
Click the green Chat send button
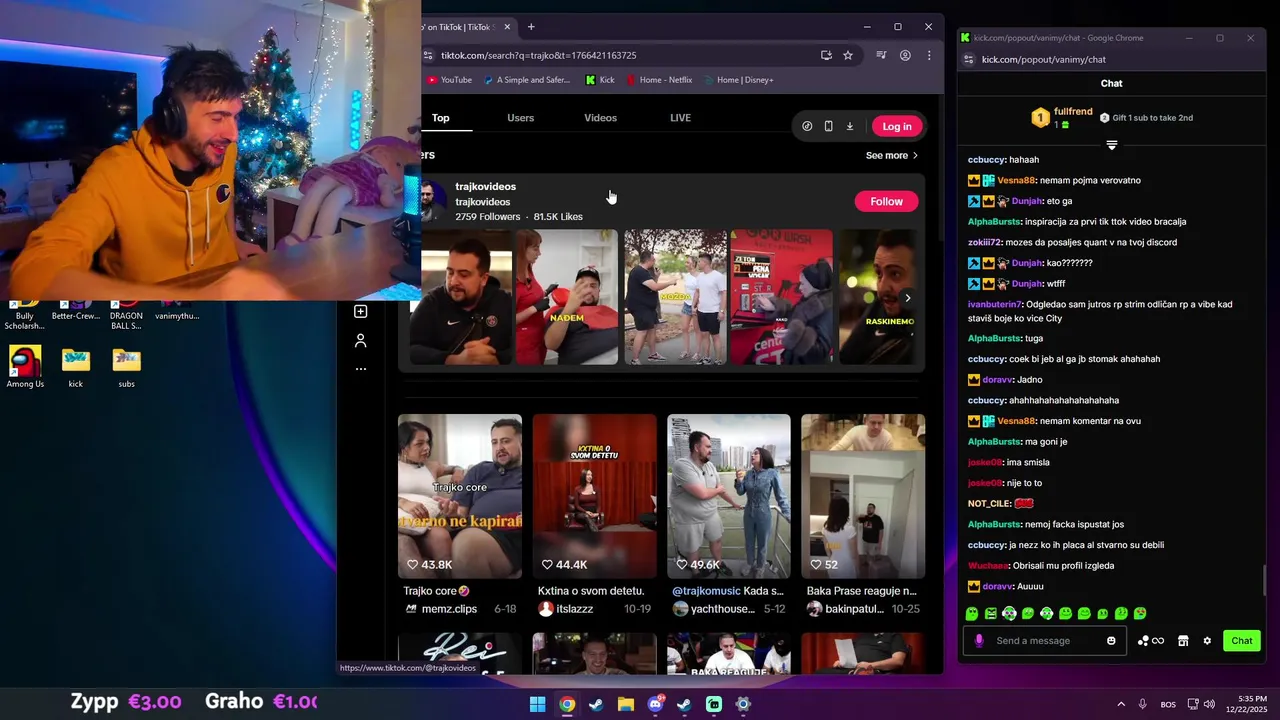pyautogui.click(x=1241, y=641)
